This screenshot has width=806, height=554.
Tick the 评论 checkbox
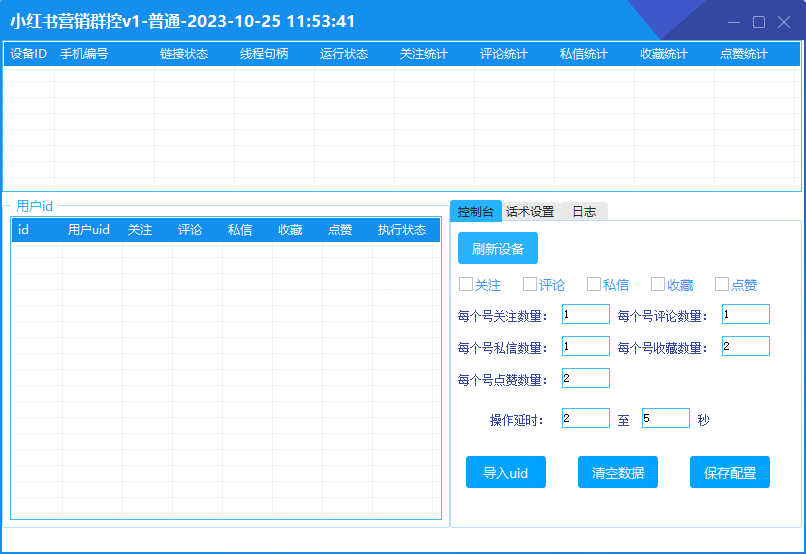pyautogui.click(x=530, y=285)
